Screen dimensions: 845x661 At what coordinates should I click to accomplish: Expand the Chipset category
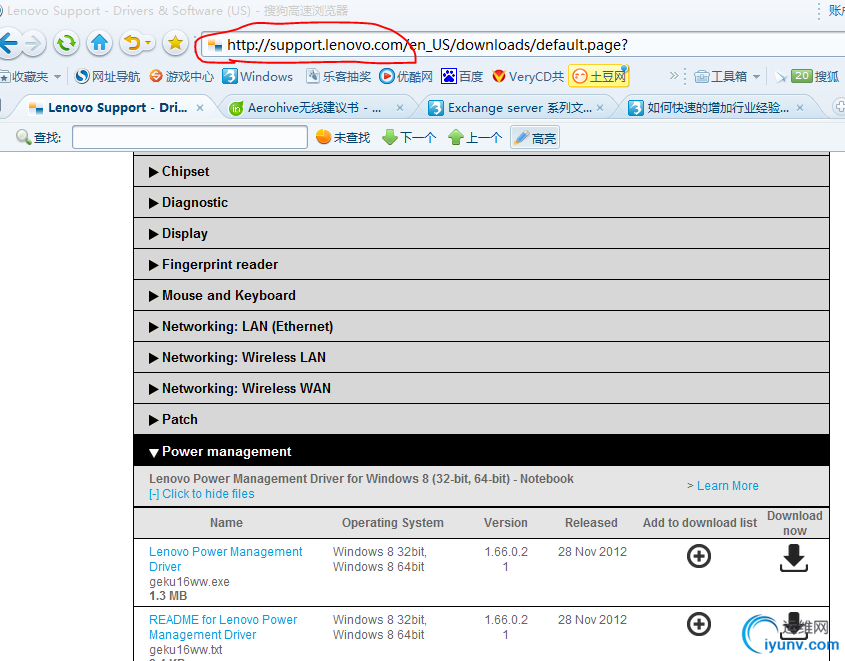click(481, 171)
